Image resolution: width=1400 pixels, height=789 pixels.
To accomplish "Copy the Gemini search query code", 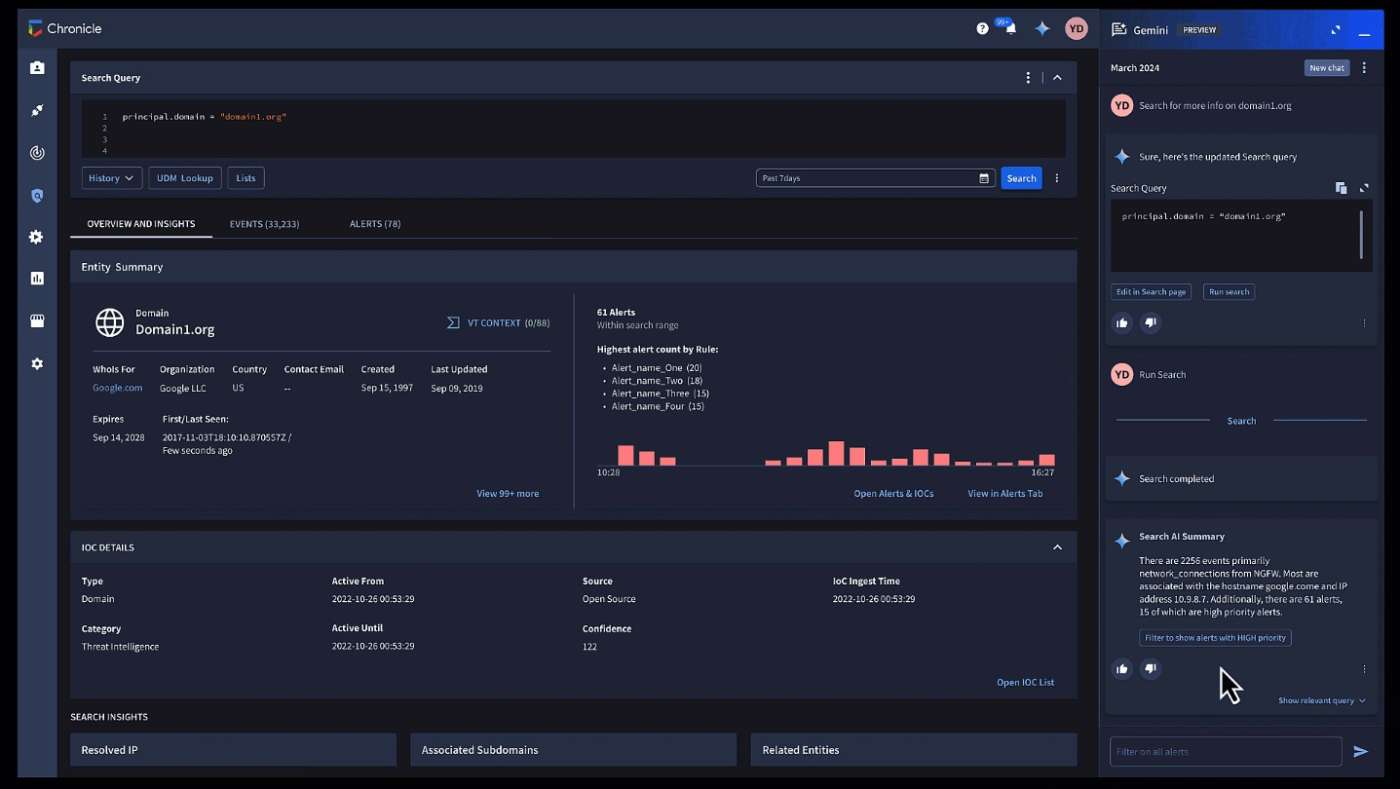I will point(1341,188).
